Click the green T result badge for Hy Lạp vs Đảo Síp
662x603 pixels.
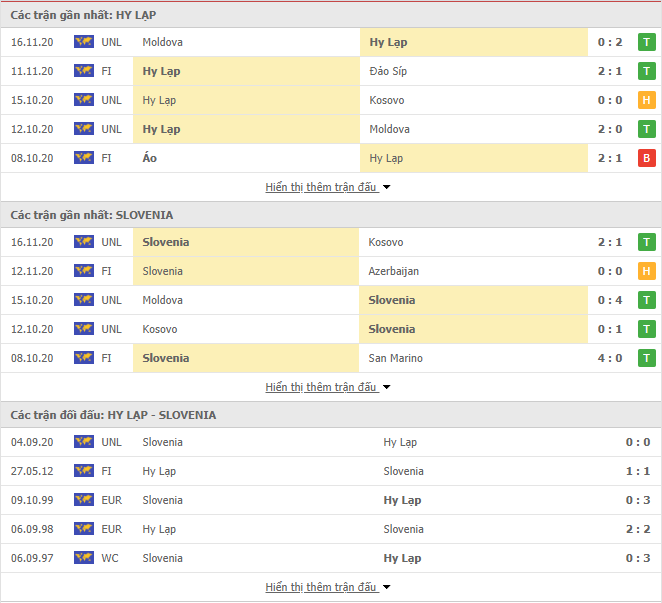646,71
